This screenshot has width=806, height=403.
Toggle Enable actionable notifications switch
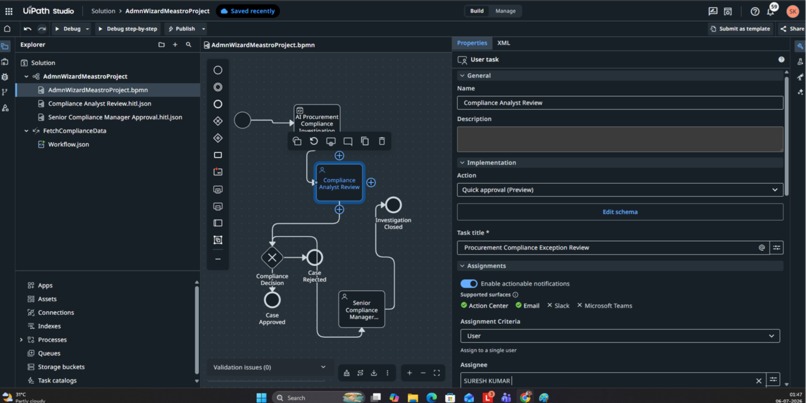tap(469, 284)
